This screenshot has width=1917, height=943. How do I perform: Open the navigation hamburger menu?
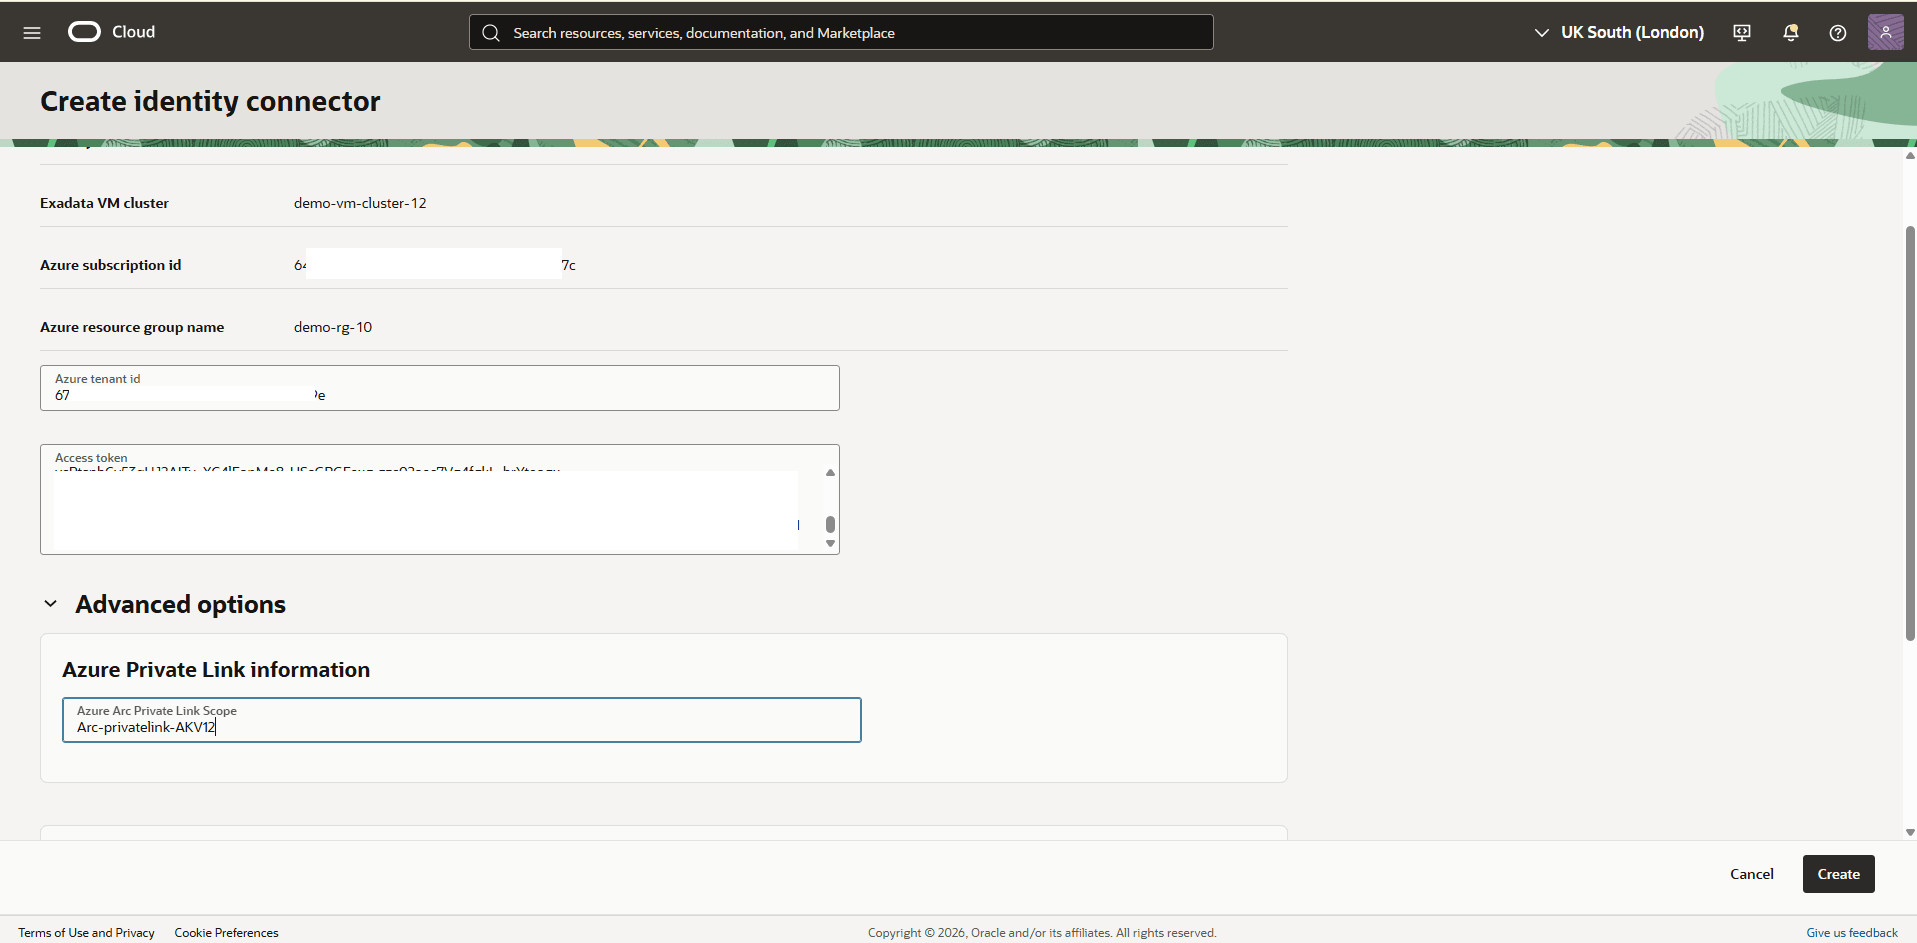tap(32, 31)
